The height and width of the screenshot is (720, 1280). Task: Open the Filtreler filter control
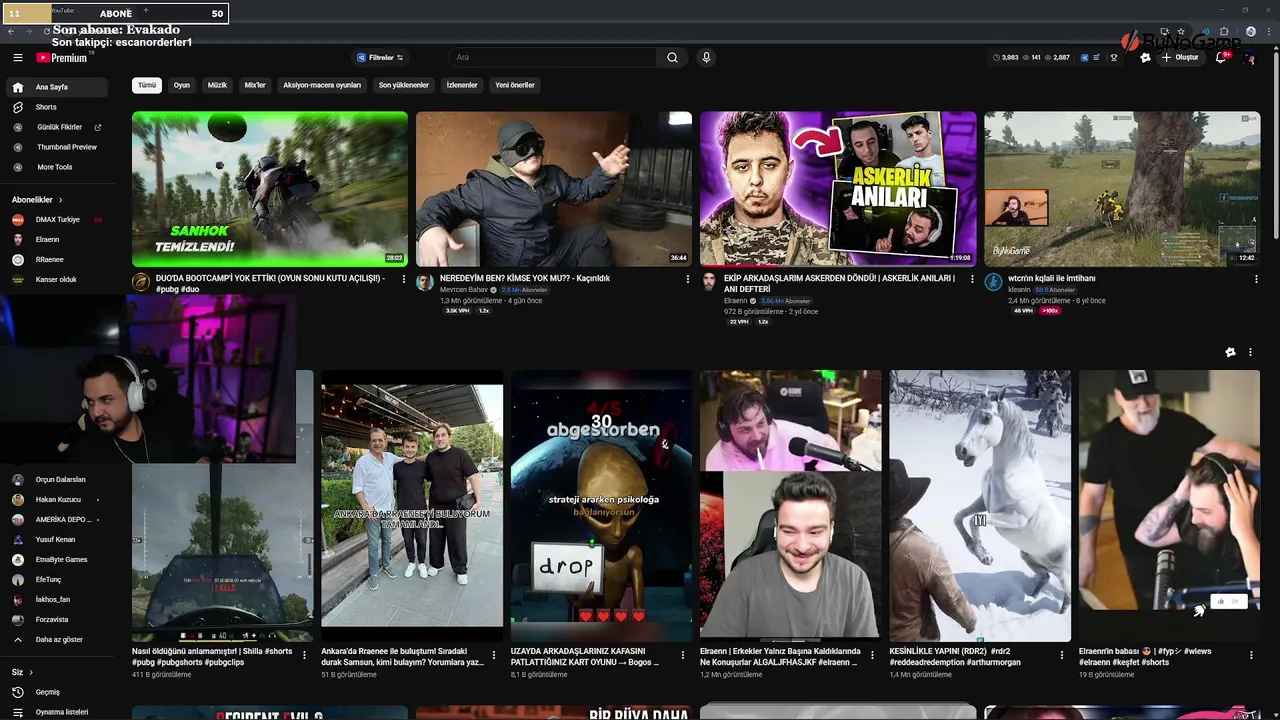point(379,58)
